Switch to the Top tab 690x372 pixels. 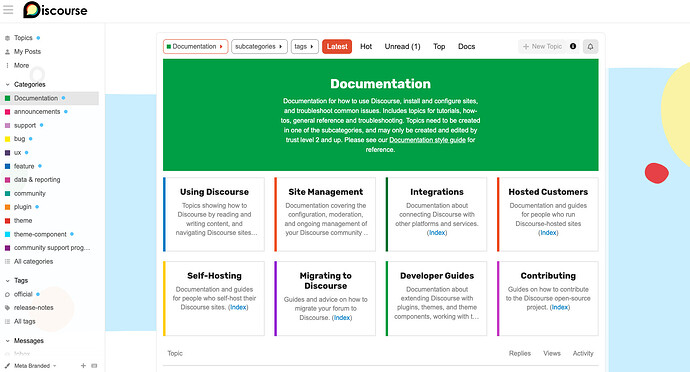tap(439, 47)
